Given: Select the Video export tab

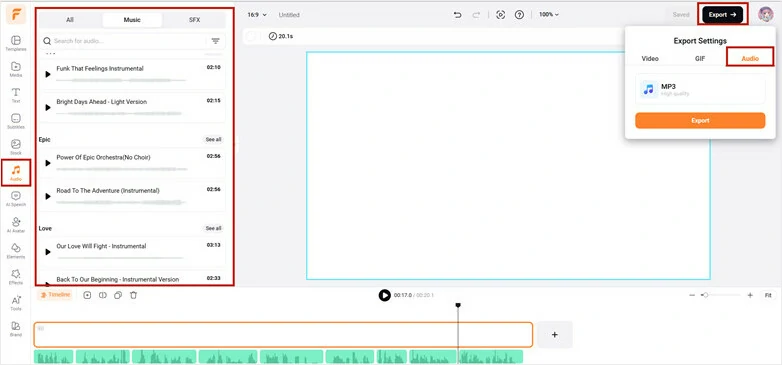Looking at the screenshot, I should click(x=650, y=58).
